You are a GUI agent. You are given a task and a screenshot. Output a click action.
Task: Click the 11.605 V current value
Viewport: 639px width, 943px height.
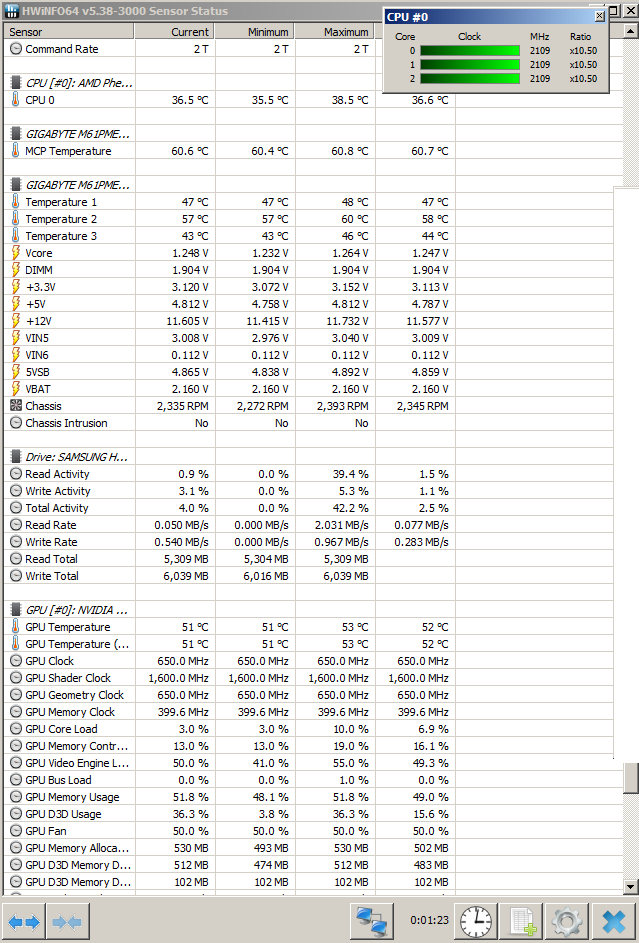(188, 321)
